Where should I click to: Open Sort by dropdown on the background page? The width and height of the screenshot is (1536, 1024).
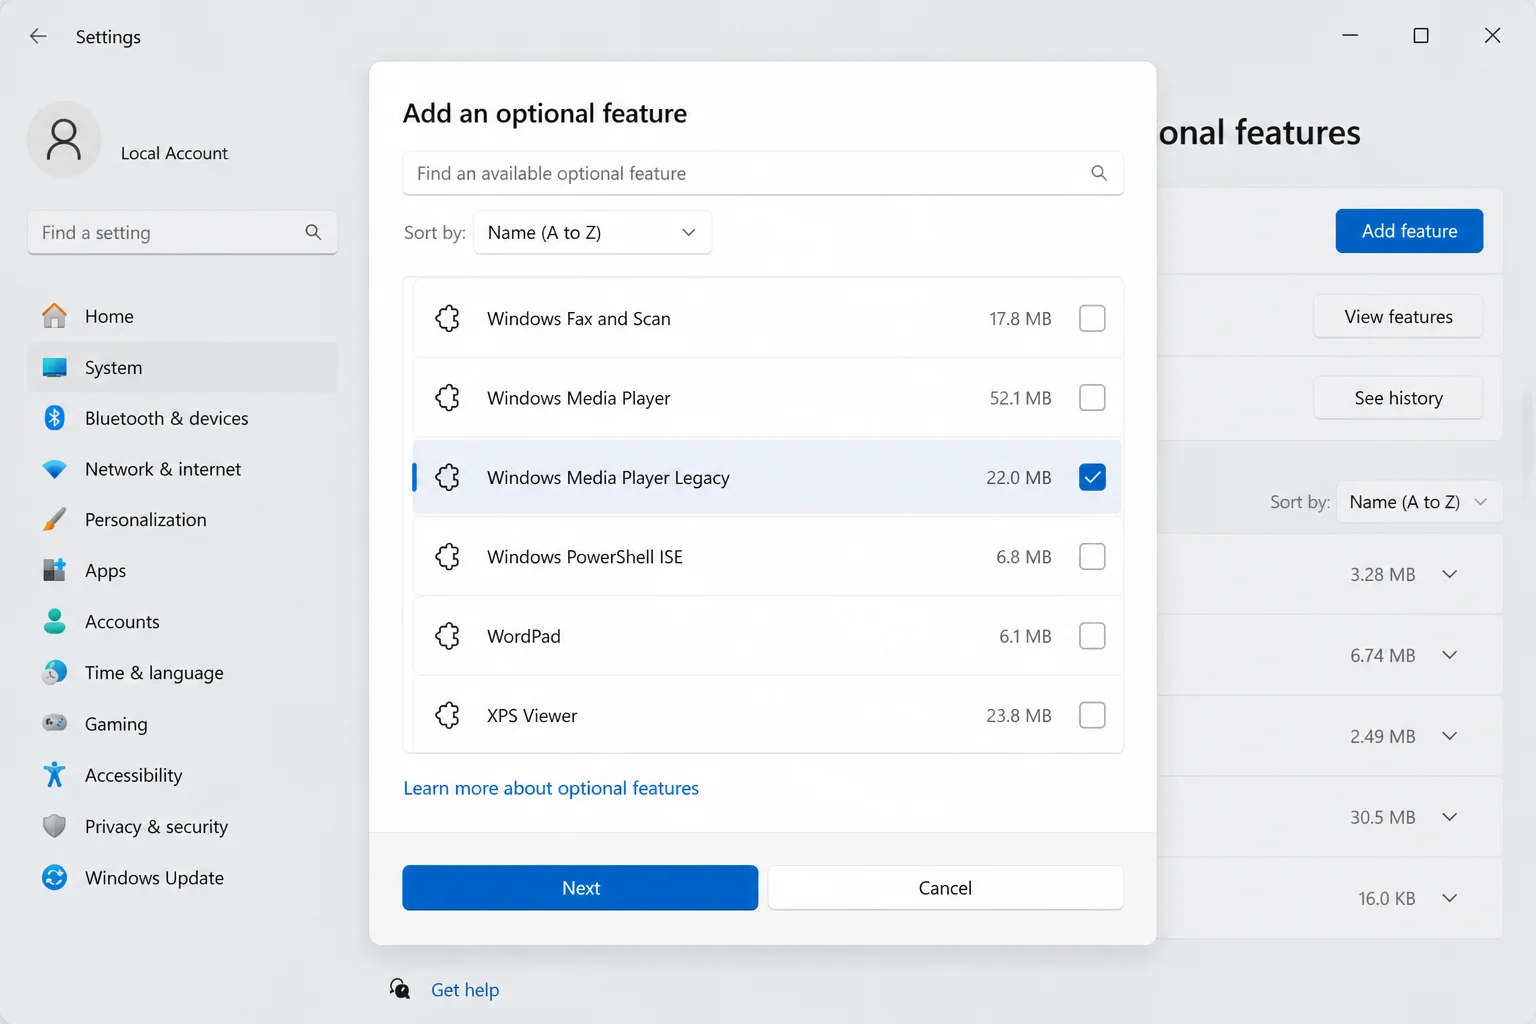pos(1419,502)
